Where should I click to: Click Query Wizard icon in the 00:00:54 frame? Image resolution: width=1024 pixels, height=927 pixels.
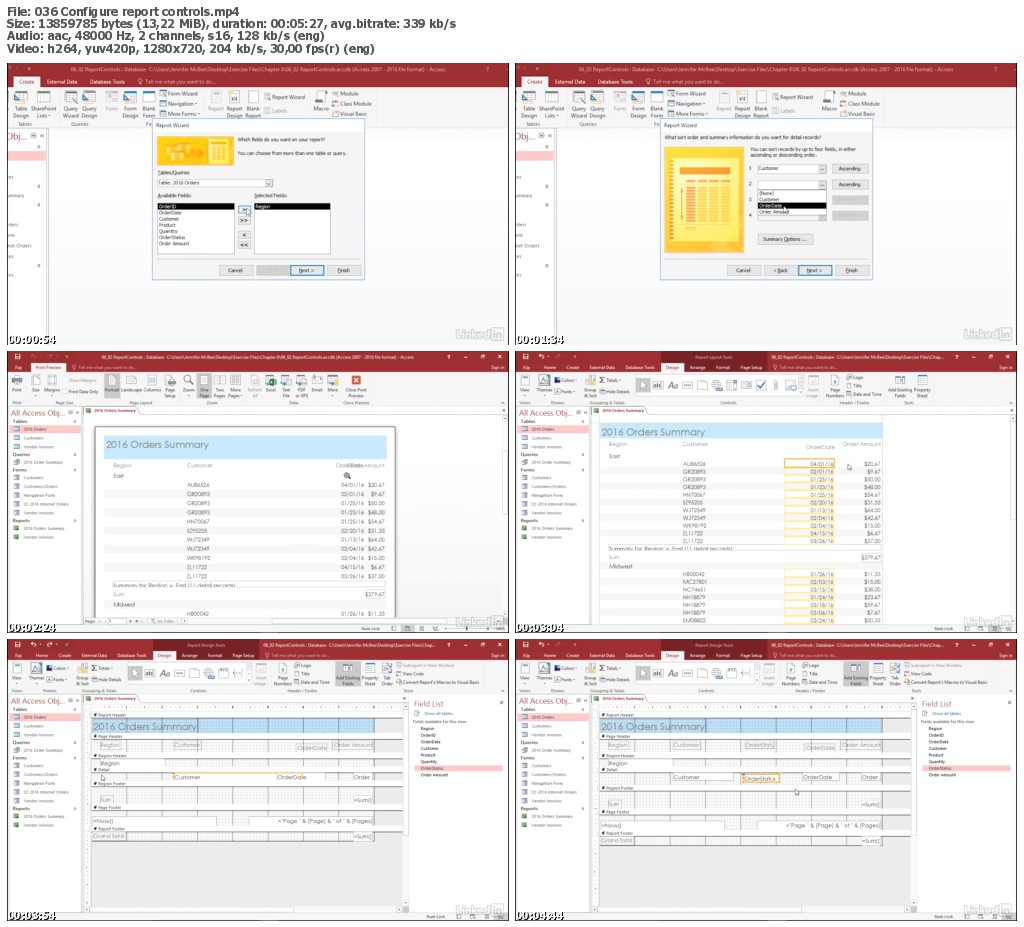[71, 104]
